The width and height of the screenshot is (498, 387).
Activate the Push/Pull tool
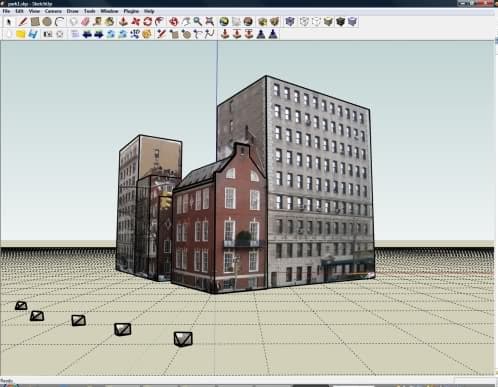(123, 22)
